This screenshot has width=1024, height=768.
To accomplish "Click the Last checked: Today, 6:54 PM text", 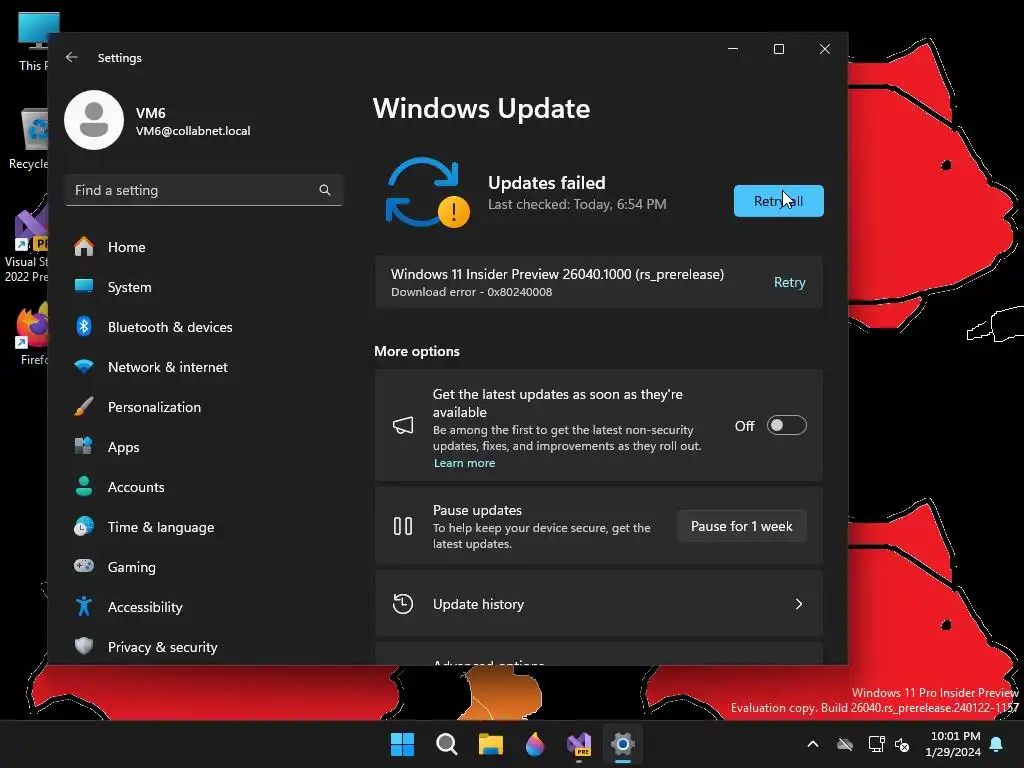I will pos(577,204).
